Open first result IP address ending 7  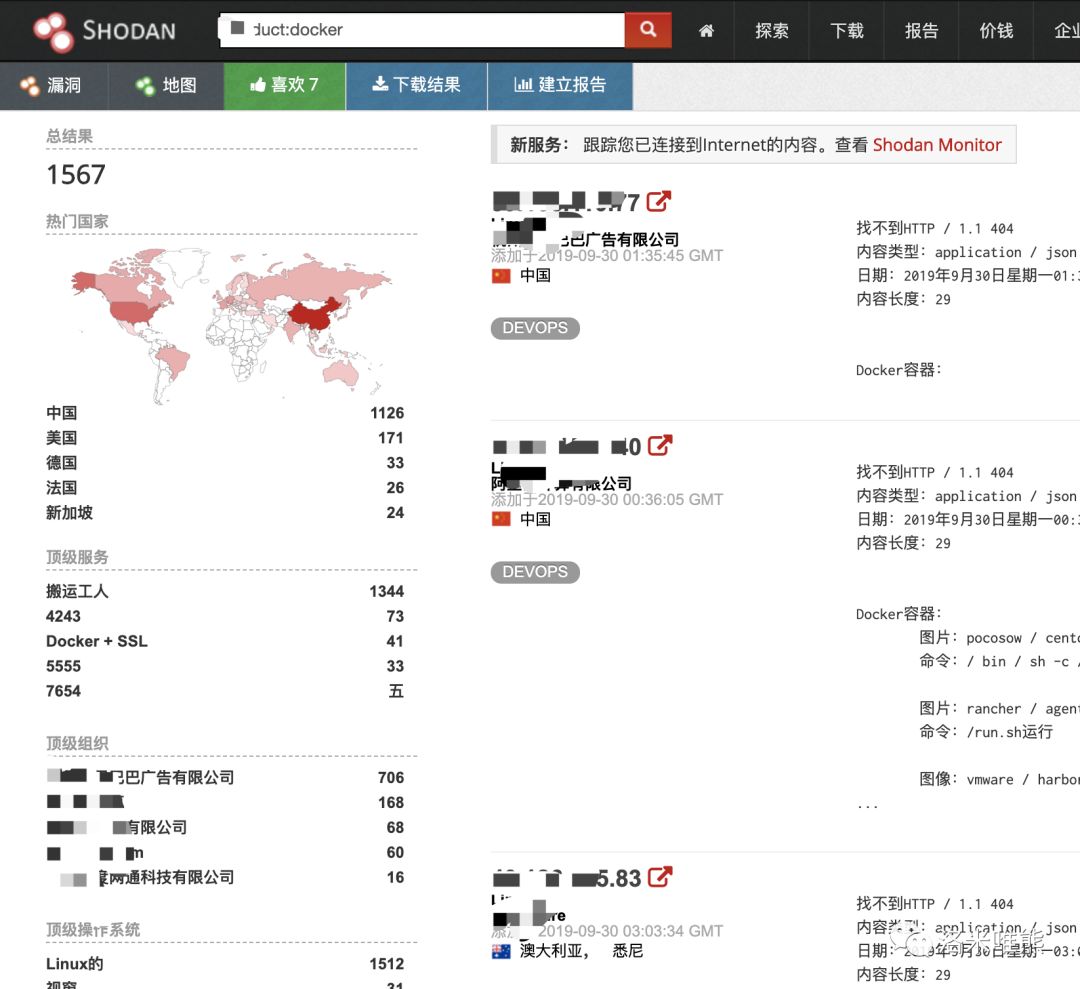[x=567, y=202]
